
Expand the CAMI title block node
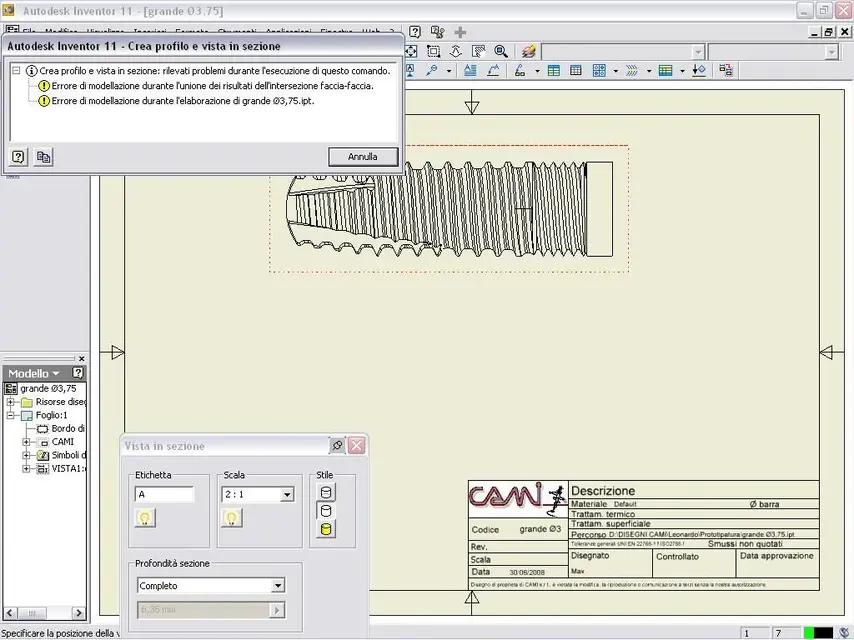[26, 442]
